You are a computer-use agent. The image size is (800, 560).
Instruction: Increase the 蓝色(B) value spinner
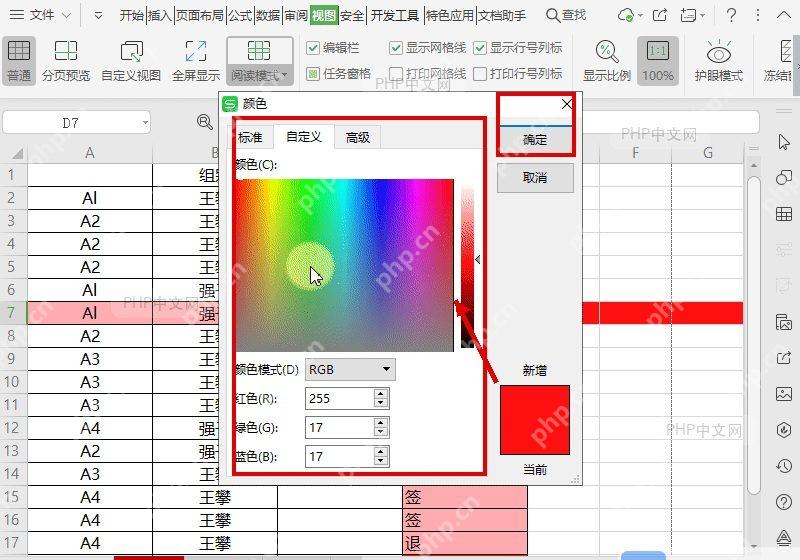[x=381, y=451]
